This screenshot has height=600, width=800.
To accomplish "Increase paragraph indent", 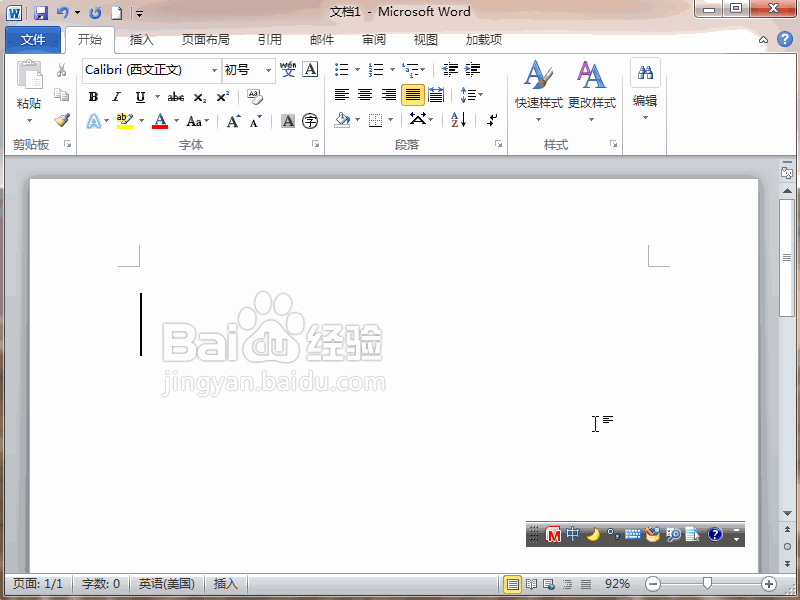I will pos(472,69).
